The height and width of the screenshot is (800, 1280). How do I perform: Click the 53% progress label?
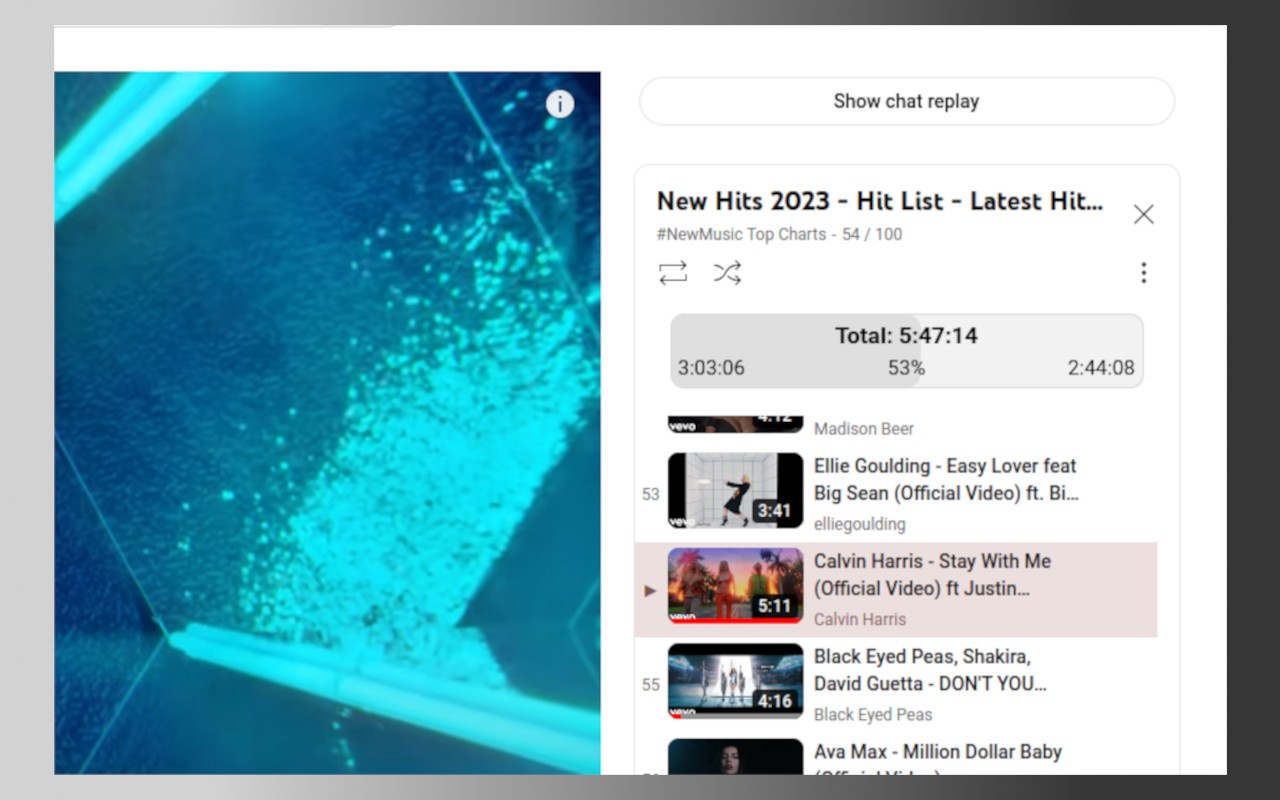point(906,368)
